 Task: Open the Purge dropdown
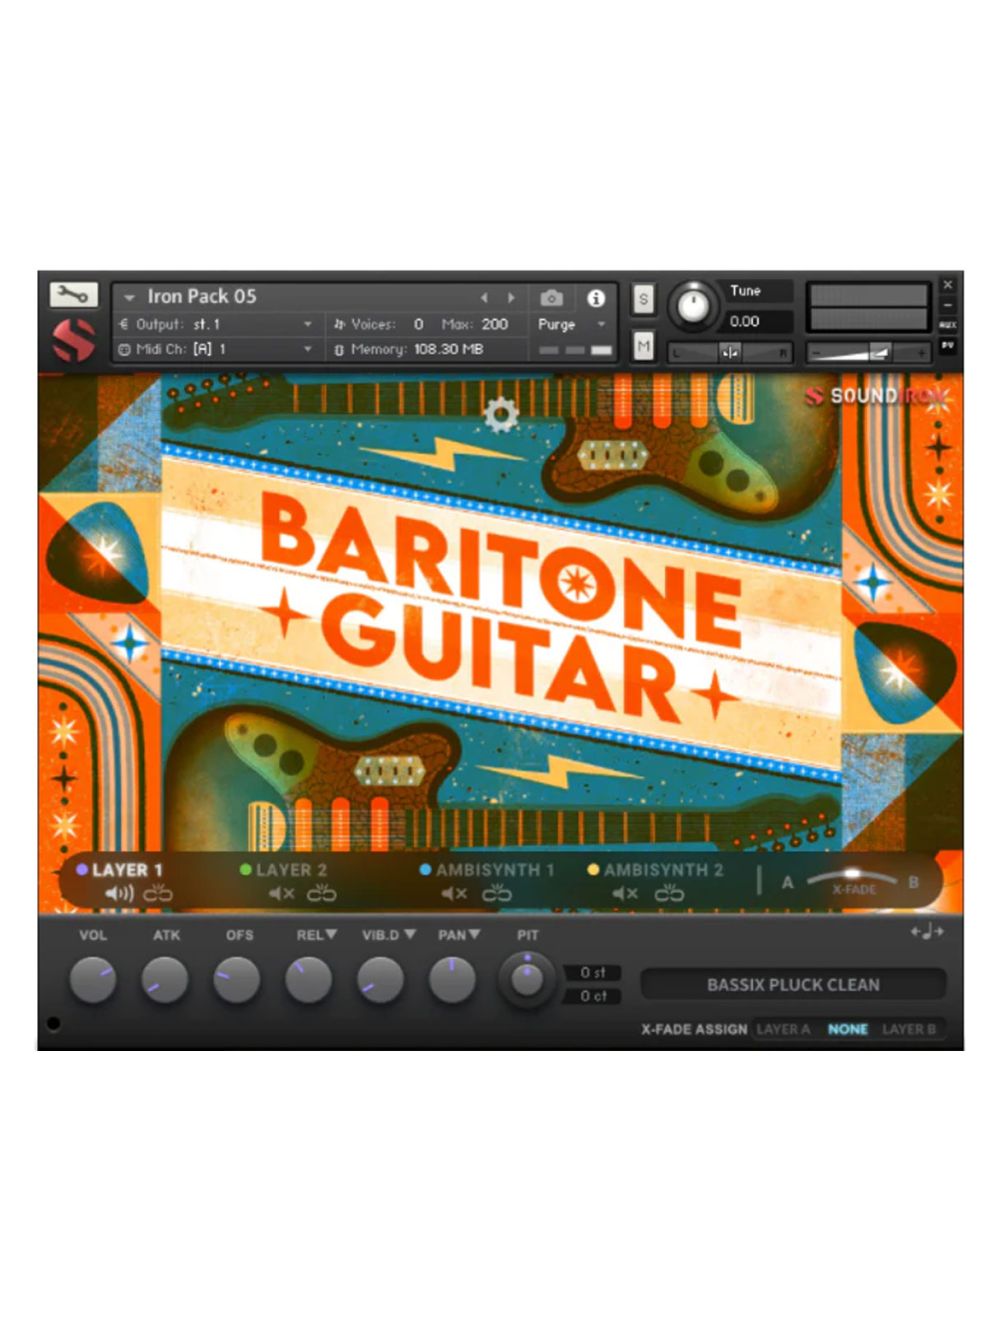[x=557, y=324]
